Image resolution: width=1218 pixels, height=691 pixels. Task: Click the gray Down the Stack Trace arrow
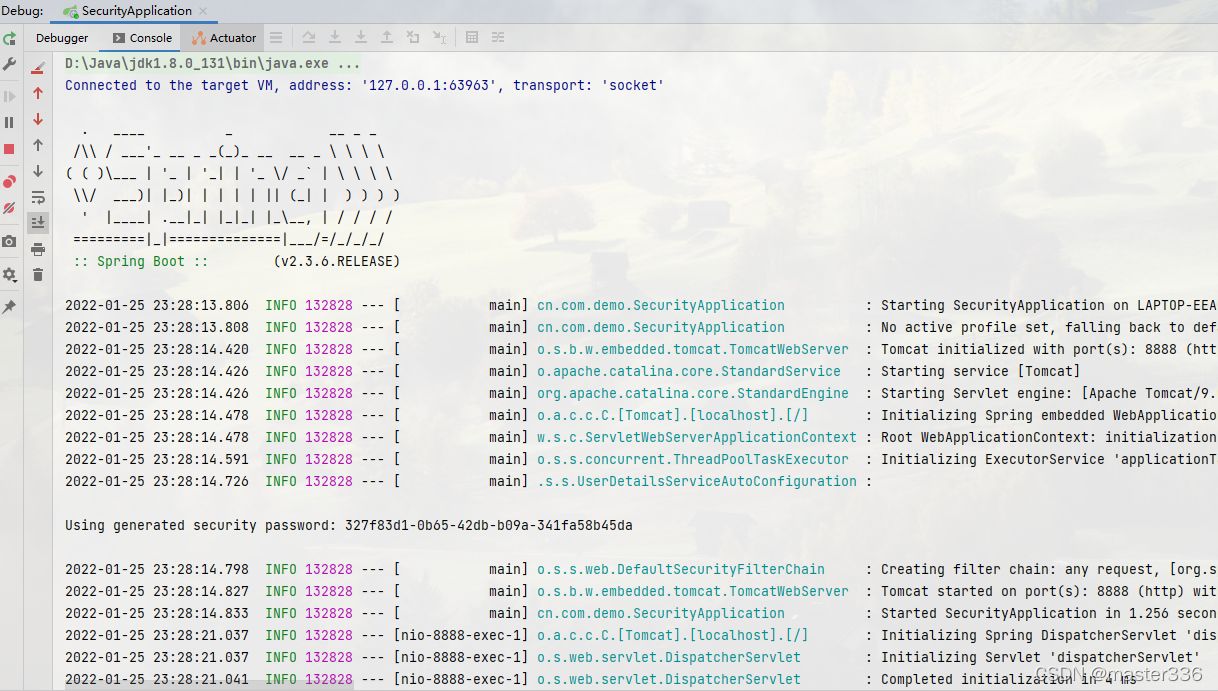38,171
